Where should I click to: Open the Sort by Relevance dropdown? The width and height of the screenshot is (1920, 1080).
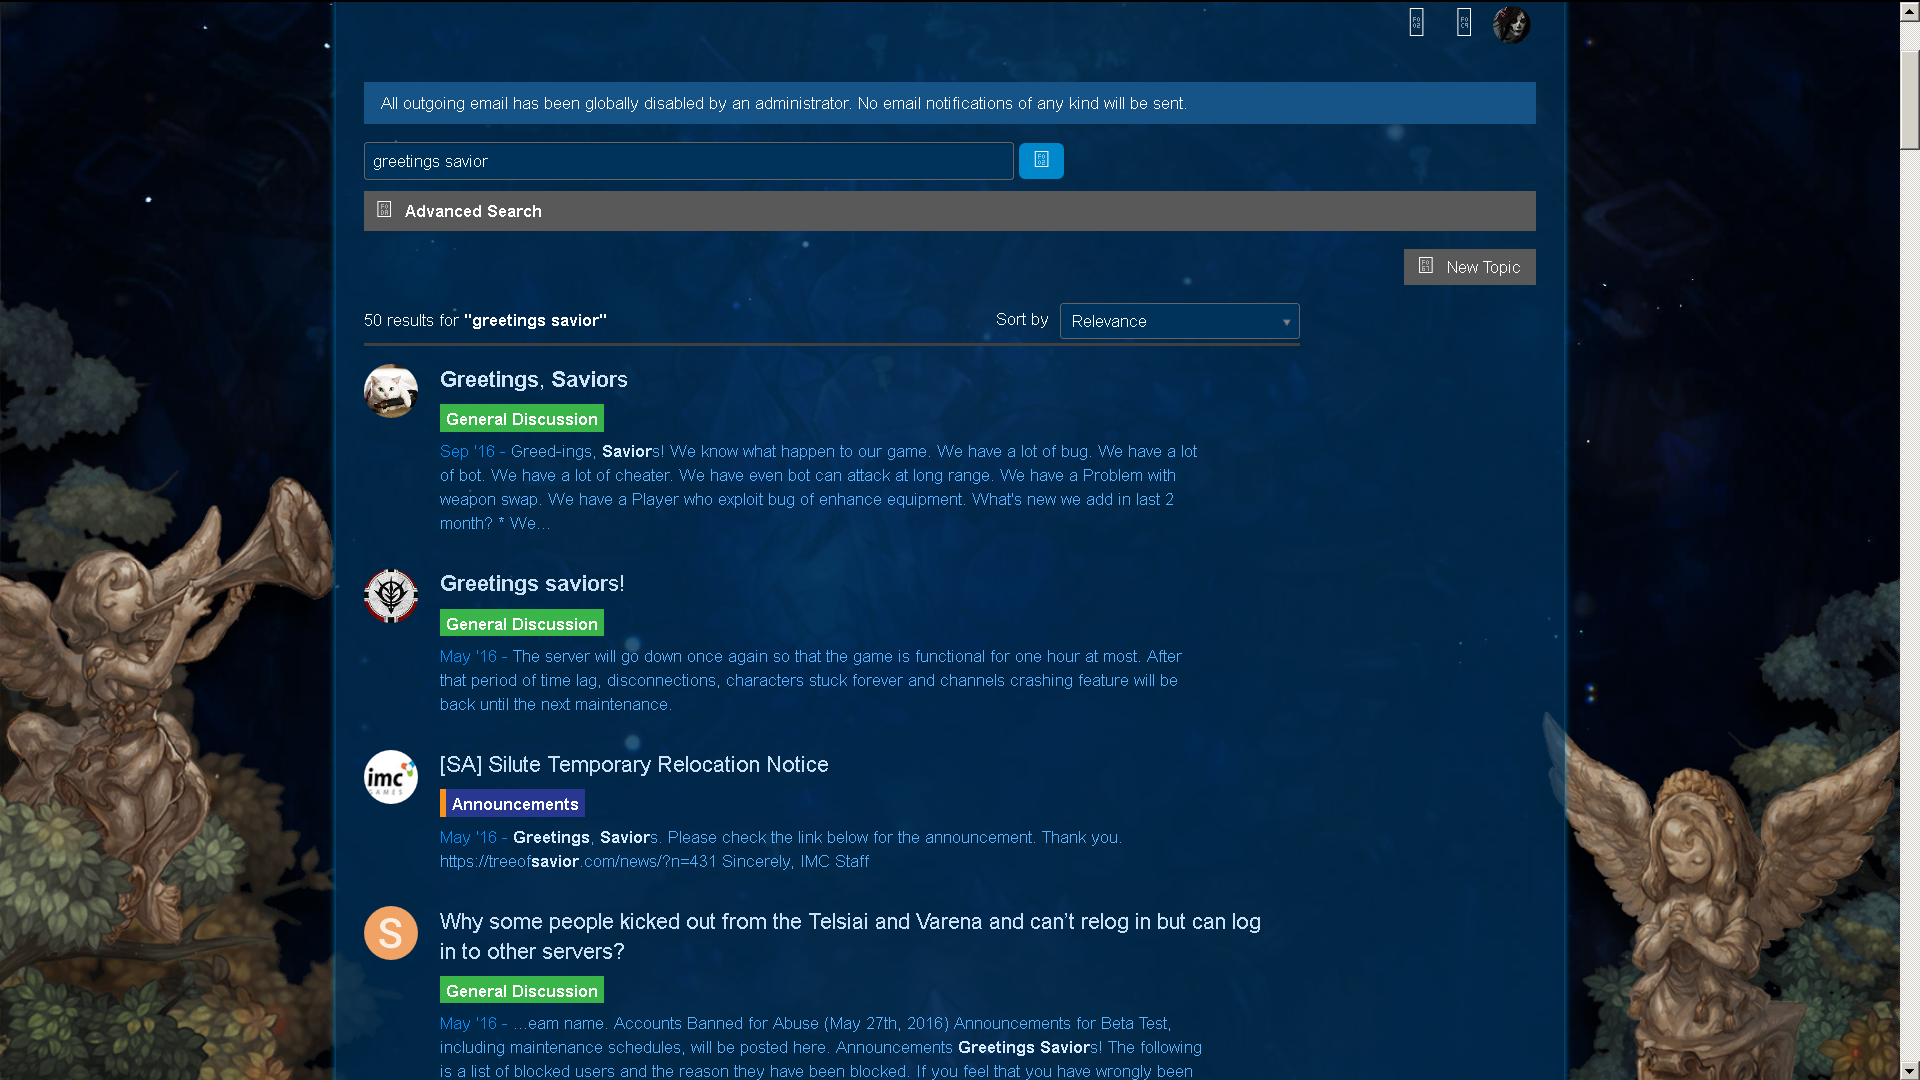[1179, 321]
